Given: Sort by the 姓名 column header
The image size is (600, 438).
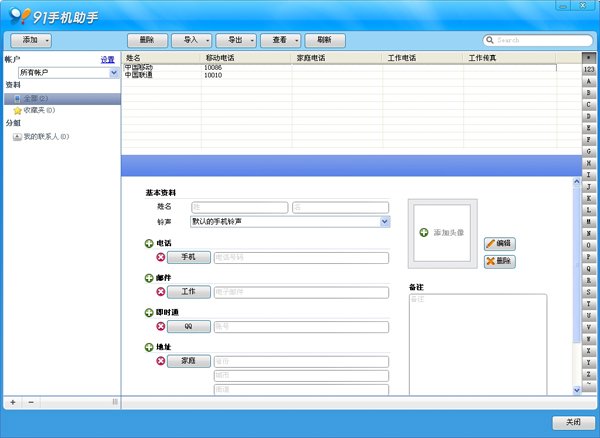Looking at the screenshot, I should click(161, 58).
